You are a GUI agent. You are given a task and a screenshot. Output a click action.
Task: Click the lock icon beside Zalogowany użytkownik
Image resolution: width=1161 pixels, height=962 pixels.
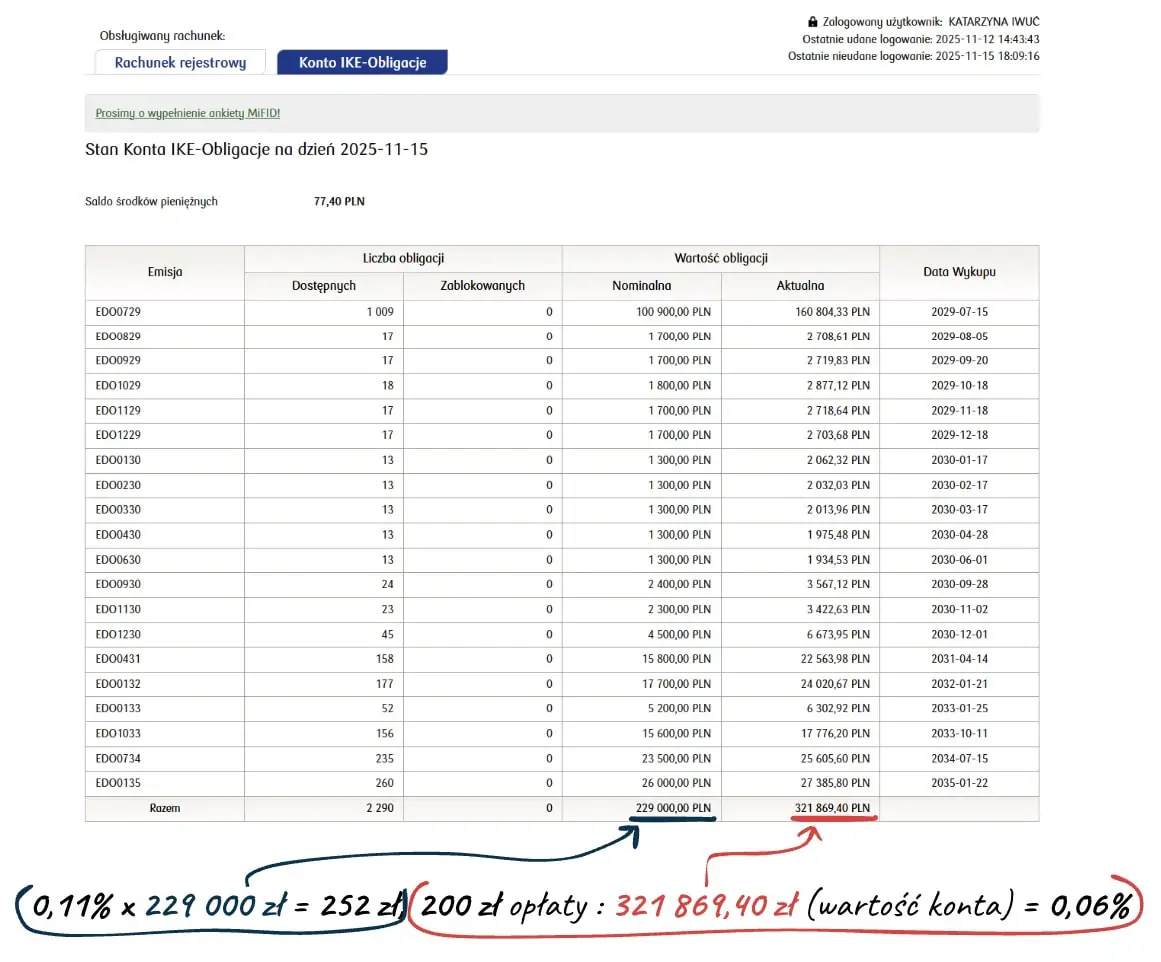click(813, 22)
